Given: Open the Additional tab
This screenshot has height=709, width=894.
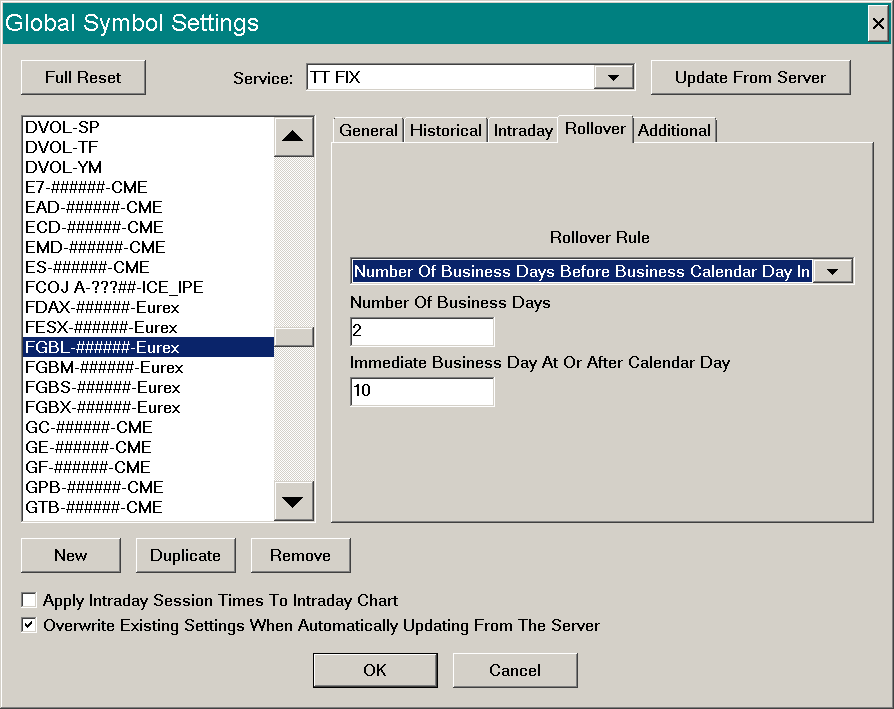Looking at the screenshot, I should coord(674,131).
